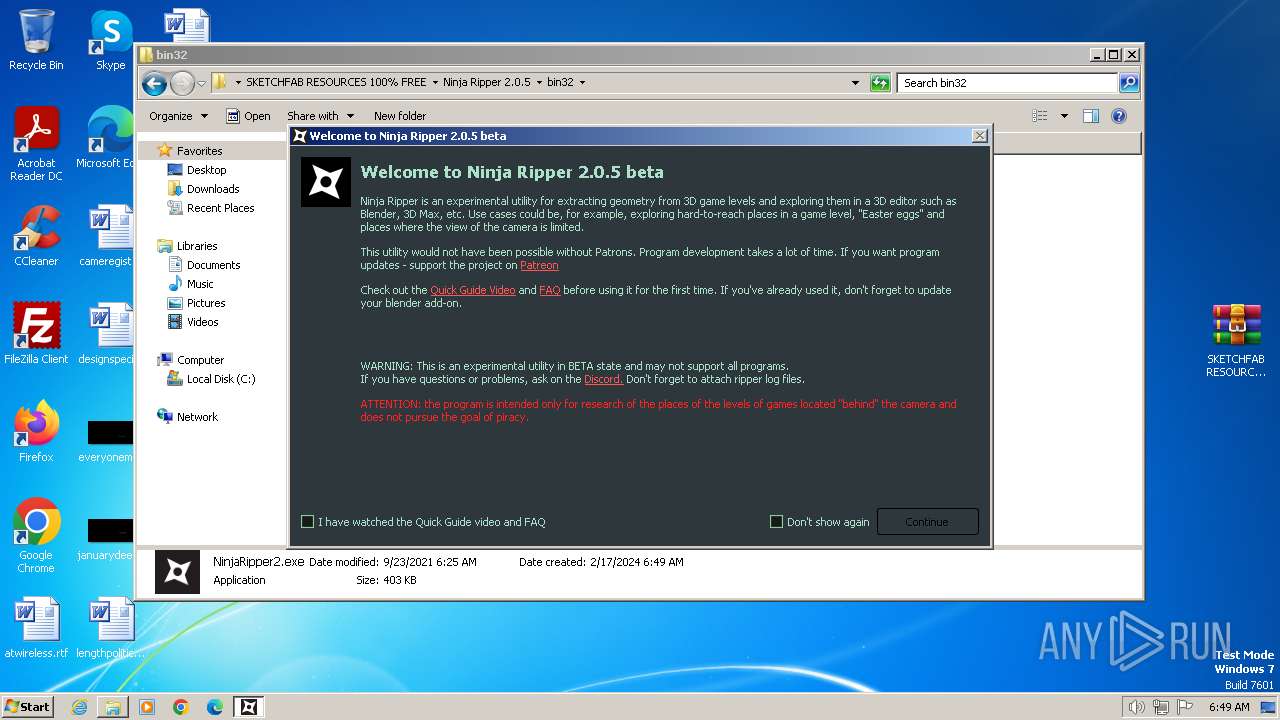
Task: Select the Skype desktop icon
Action: [110, 40]
